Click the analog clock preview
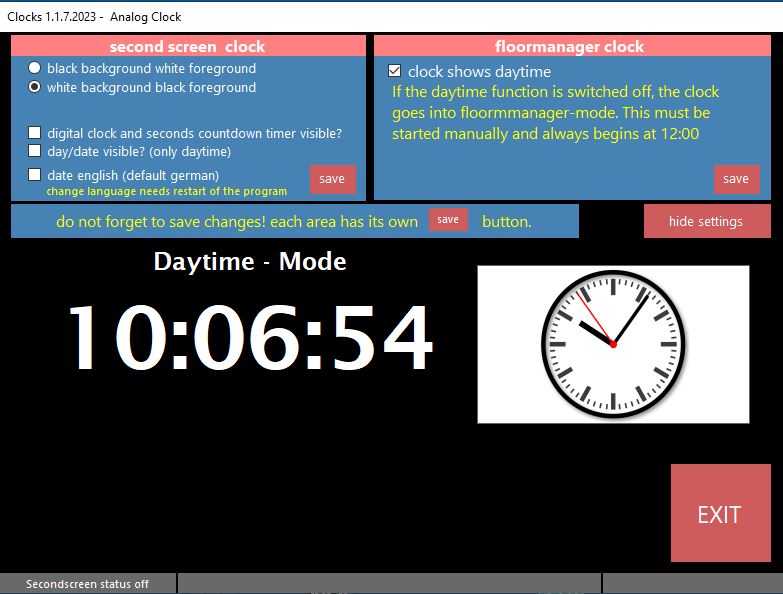The height and width of the screenshot is (594, 783). pyautogui.click(x=613, y=344)
